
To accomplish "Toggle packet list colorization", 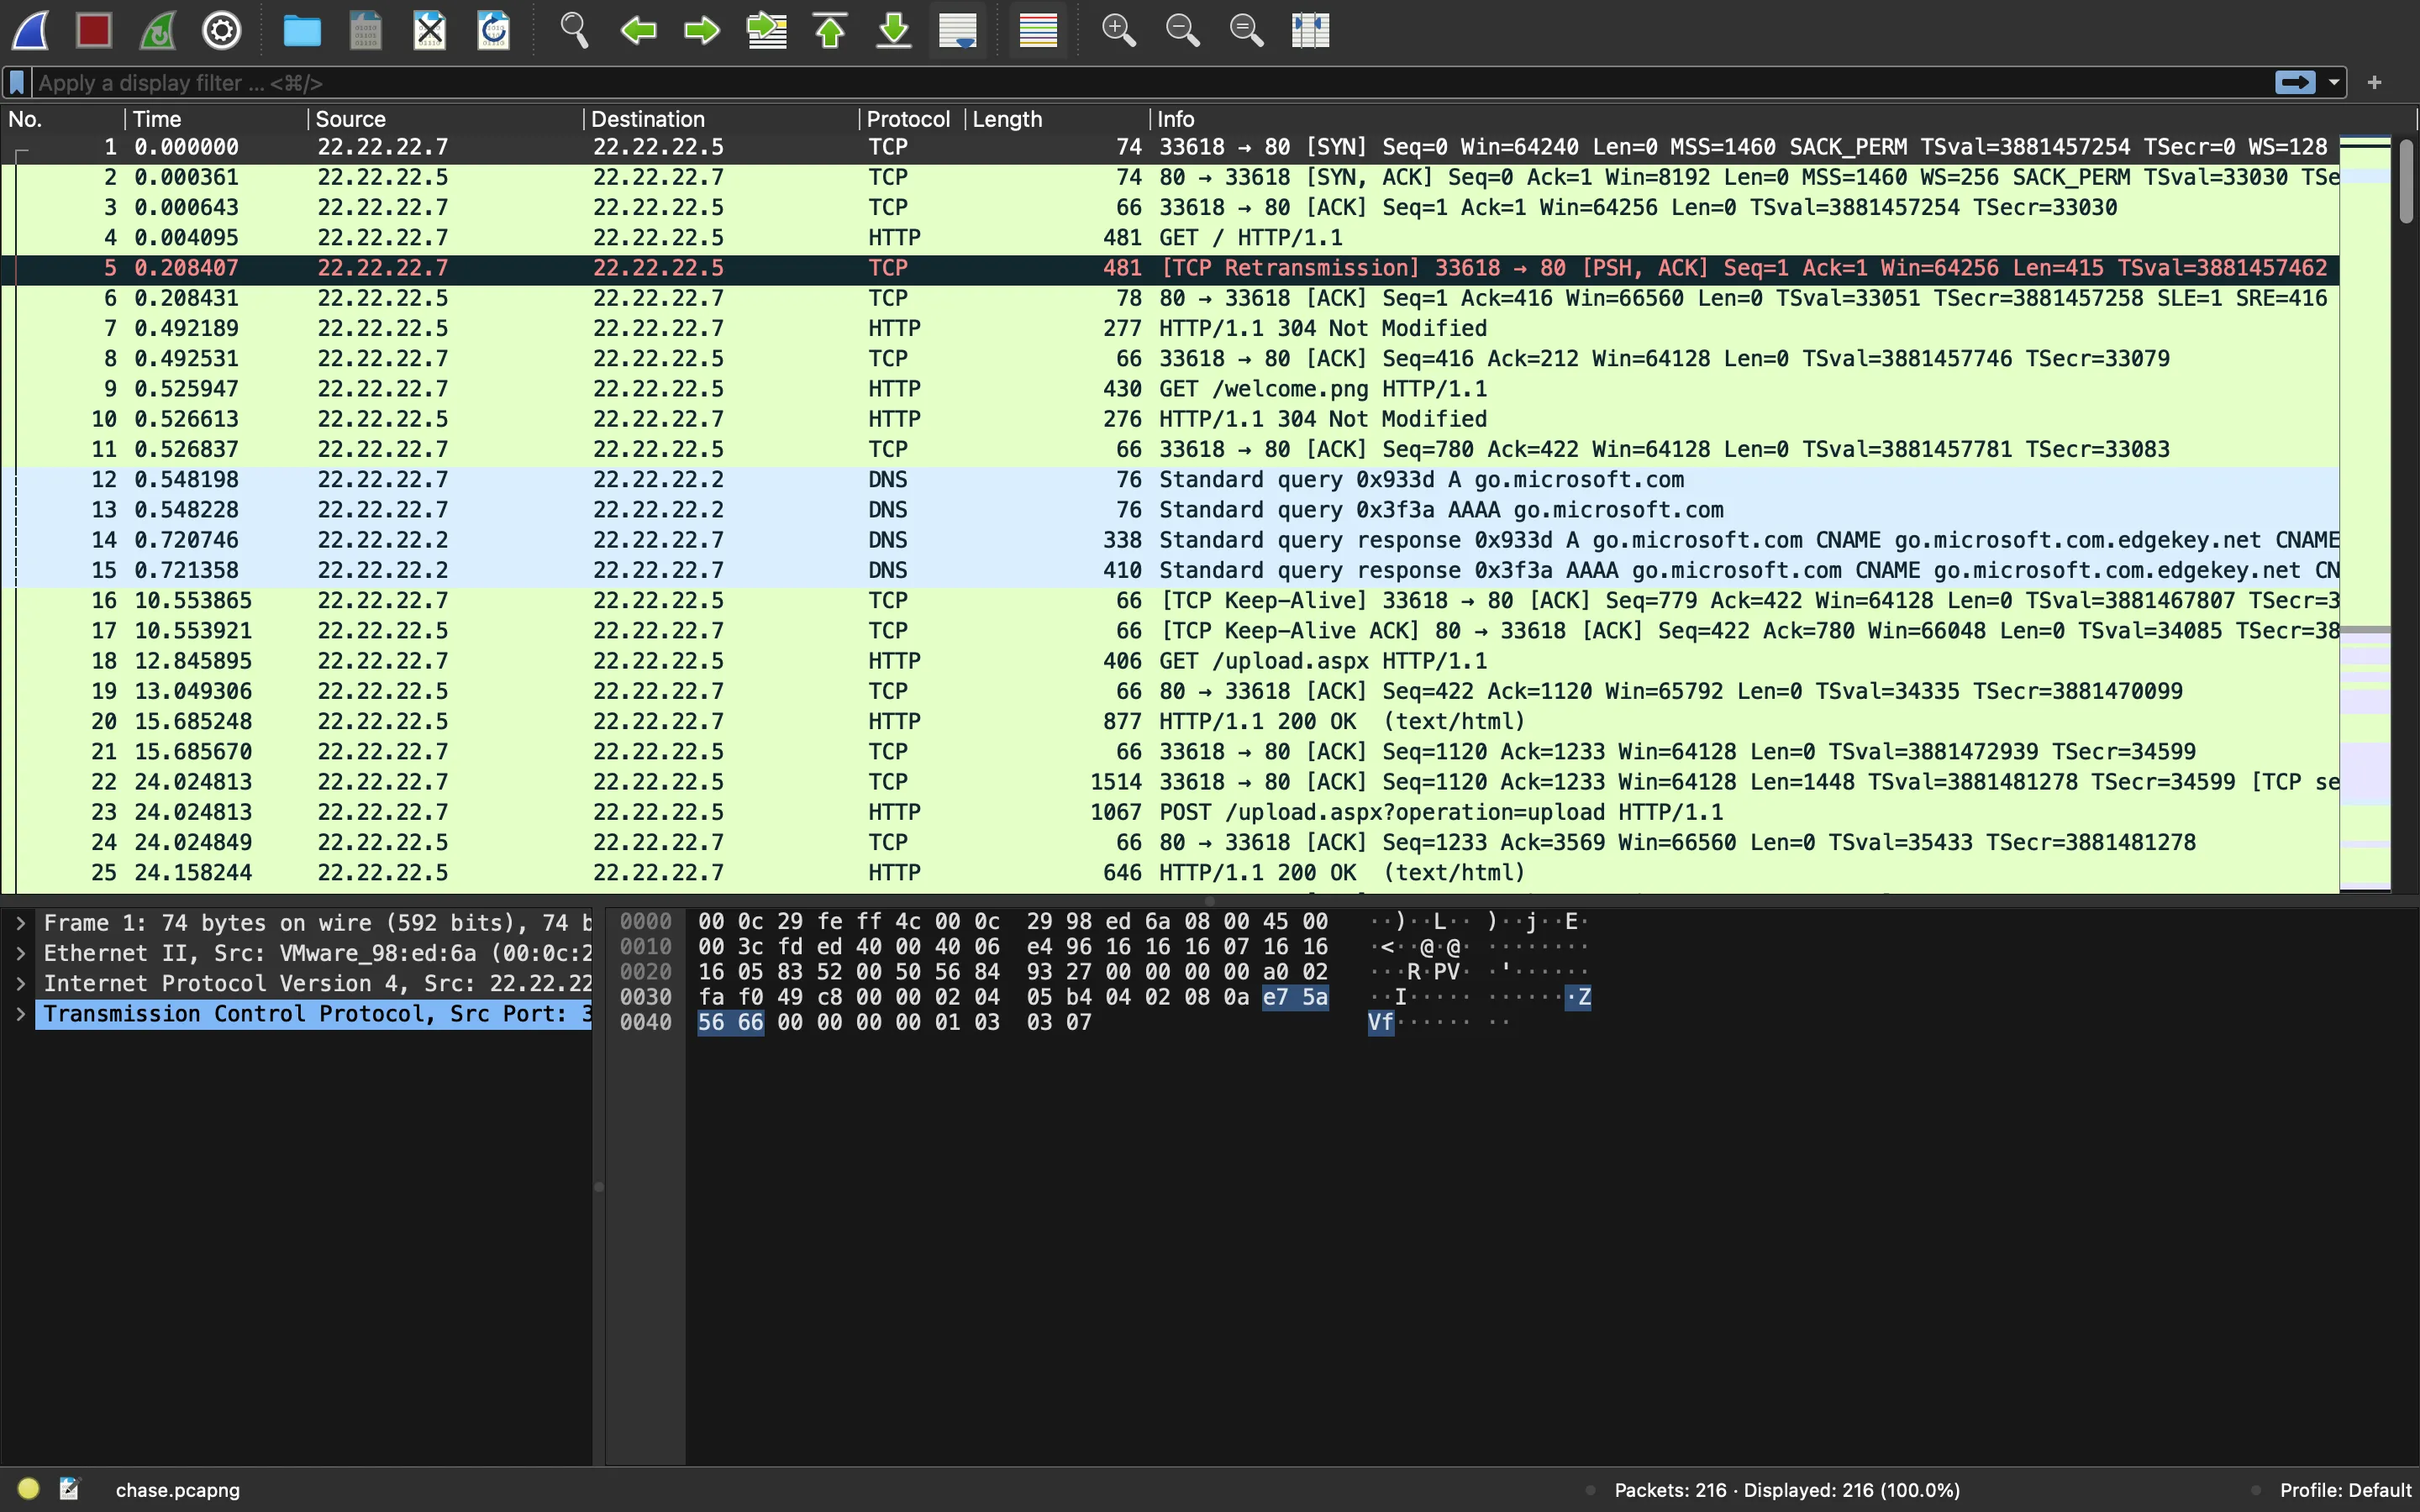I will 1038,30.
